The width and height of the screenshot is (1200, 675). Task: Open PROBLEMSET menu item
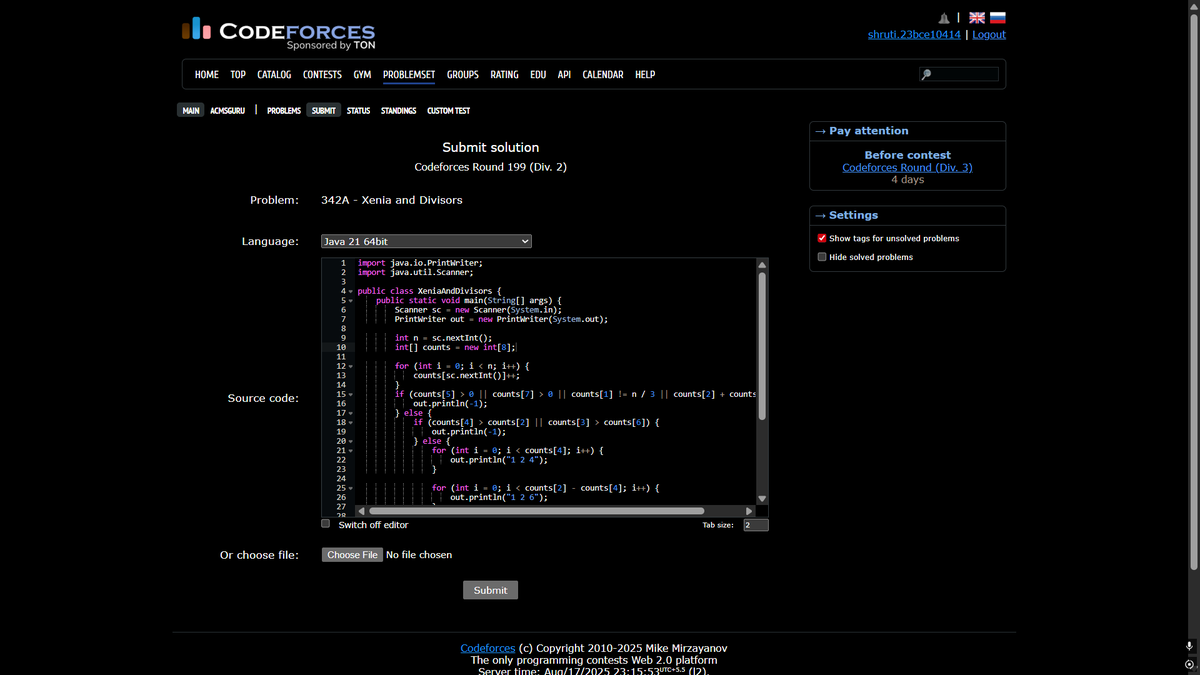[409, 75]
